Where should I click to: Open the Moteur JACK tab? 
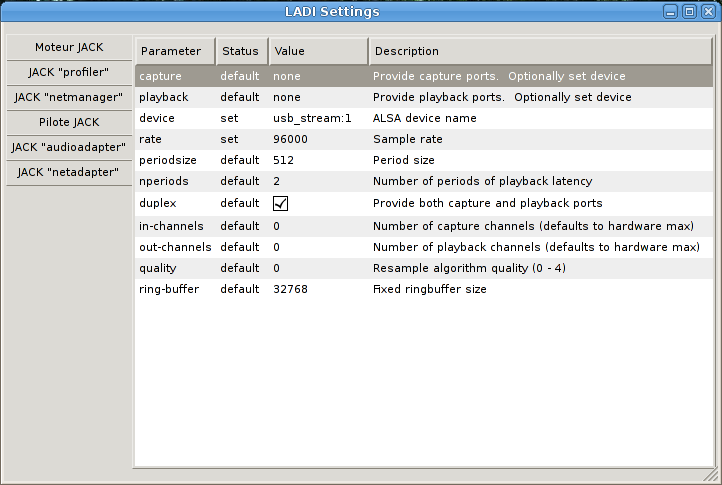69,47
